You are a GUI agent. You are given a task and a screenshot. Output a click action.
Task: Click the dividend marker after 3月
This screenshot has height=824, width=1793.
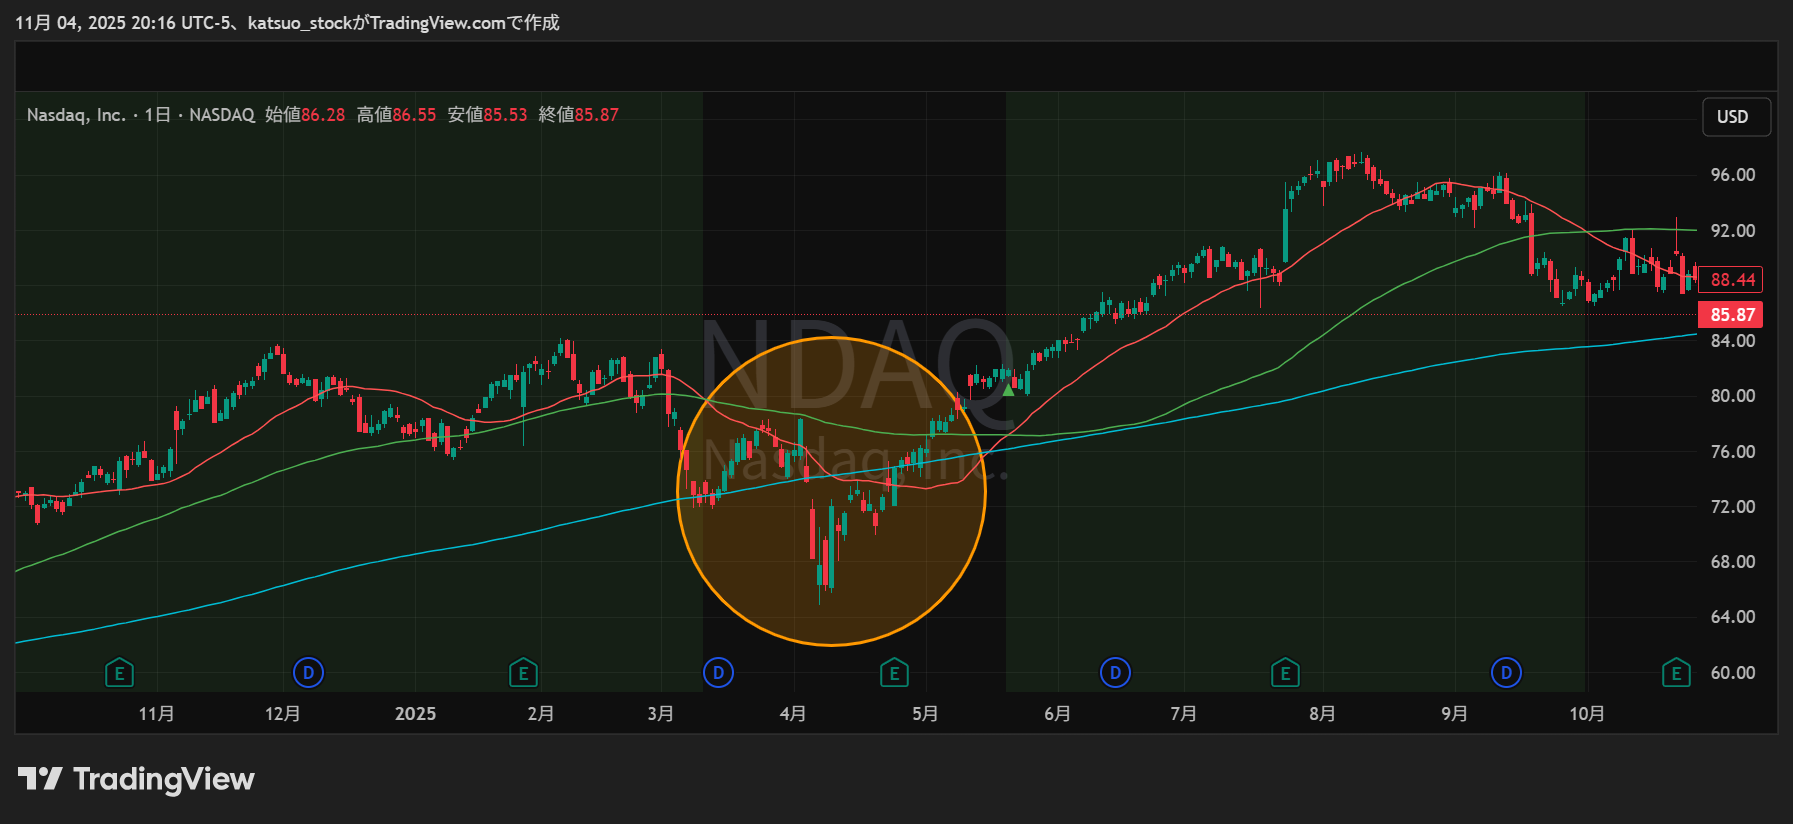click(x=718, y=673)
